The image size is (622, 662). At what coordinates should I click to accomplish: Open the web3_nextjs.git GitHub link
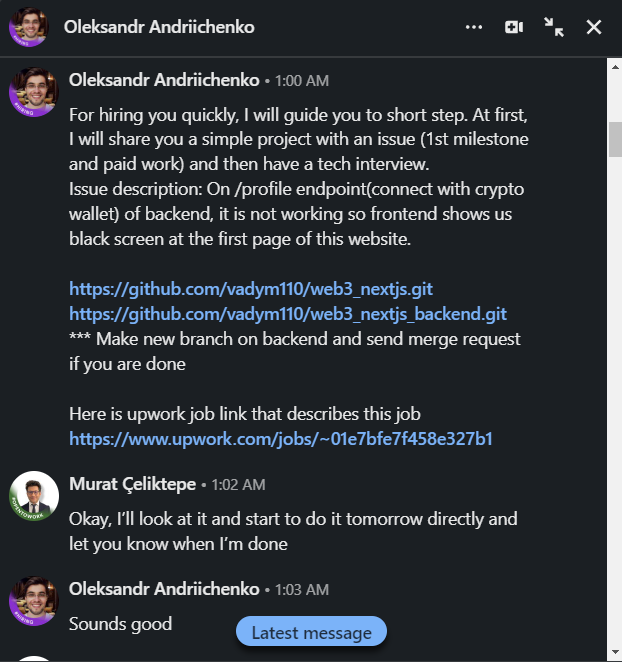[x=250, y=288]
